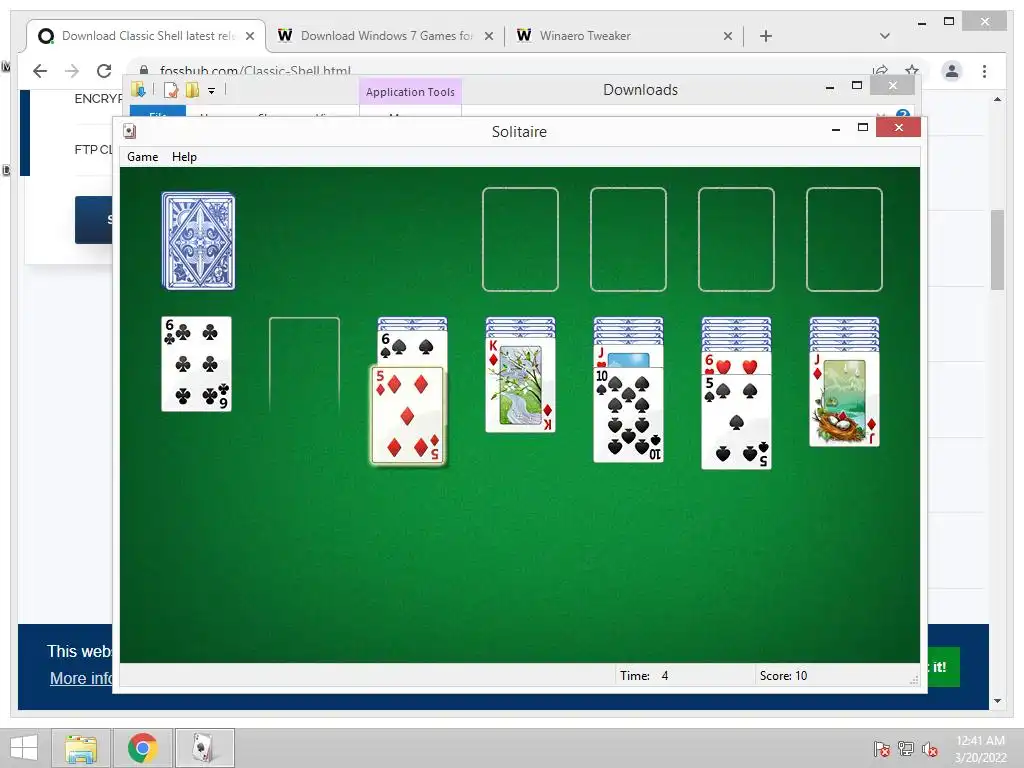Image resolution: width=1024 pixels, height=768 pixels.
Task: Minimize the Solitaire window
Action: click(835, 129)
